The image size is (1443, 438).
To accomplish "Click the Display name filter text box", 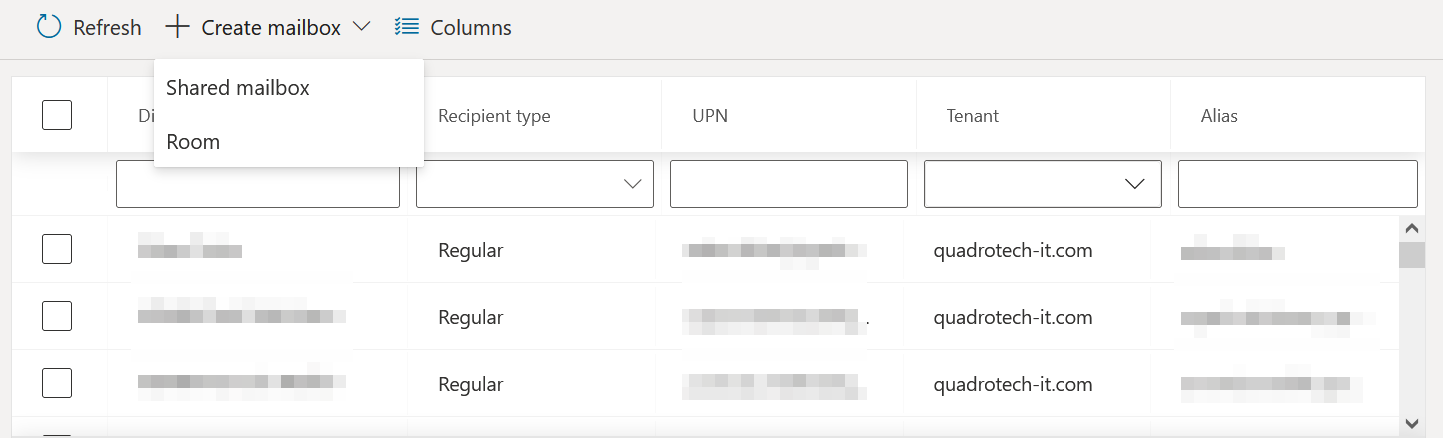I will 257,184.
